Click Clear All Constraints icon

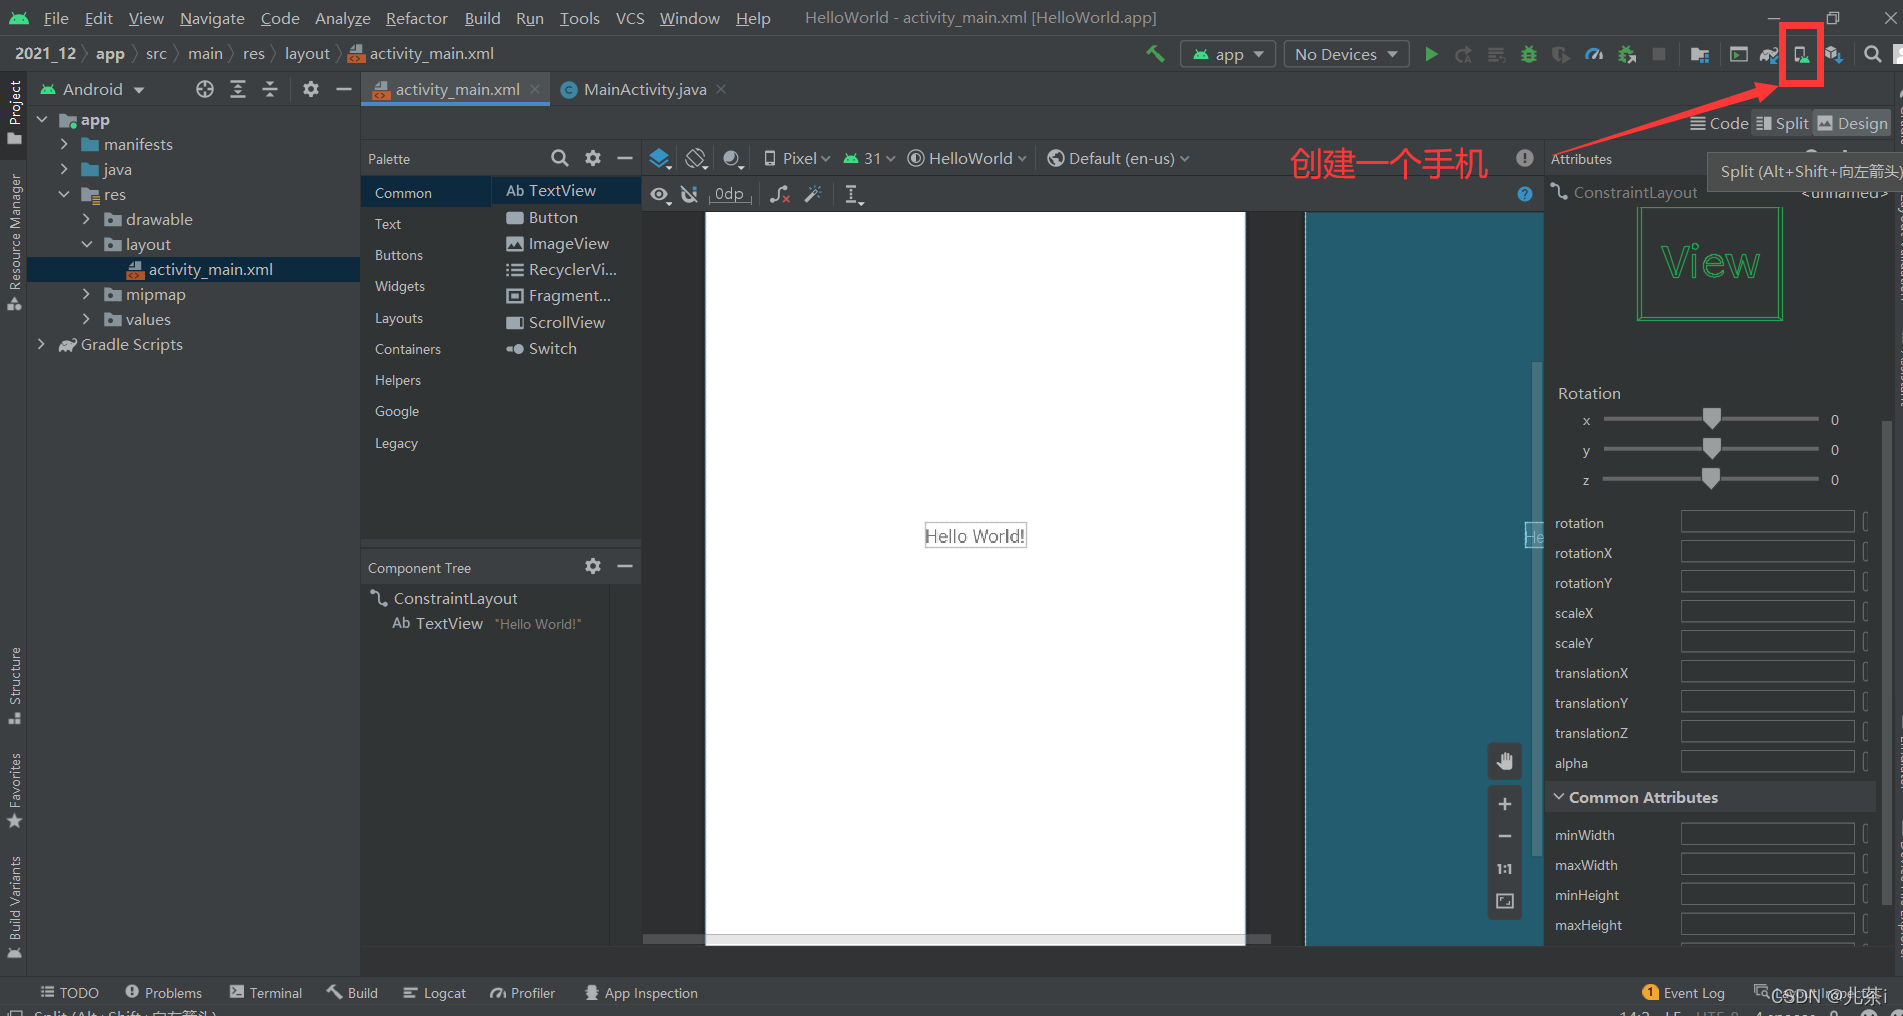pyautogui.click(x=780, y=194)
